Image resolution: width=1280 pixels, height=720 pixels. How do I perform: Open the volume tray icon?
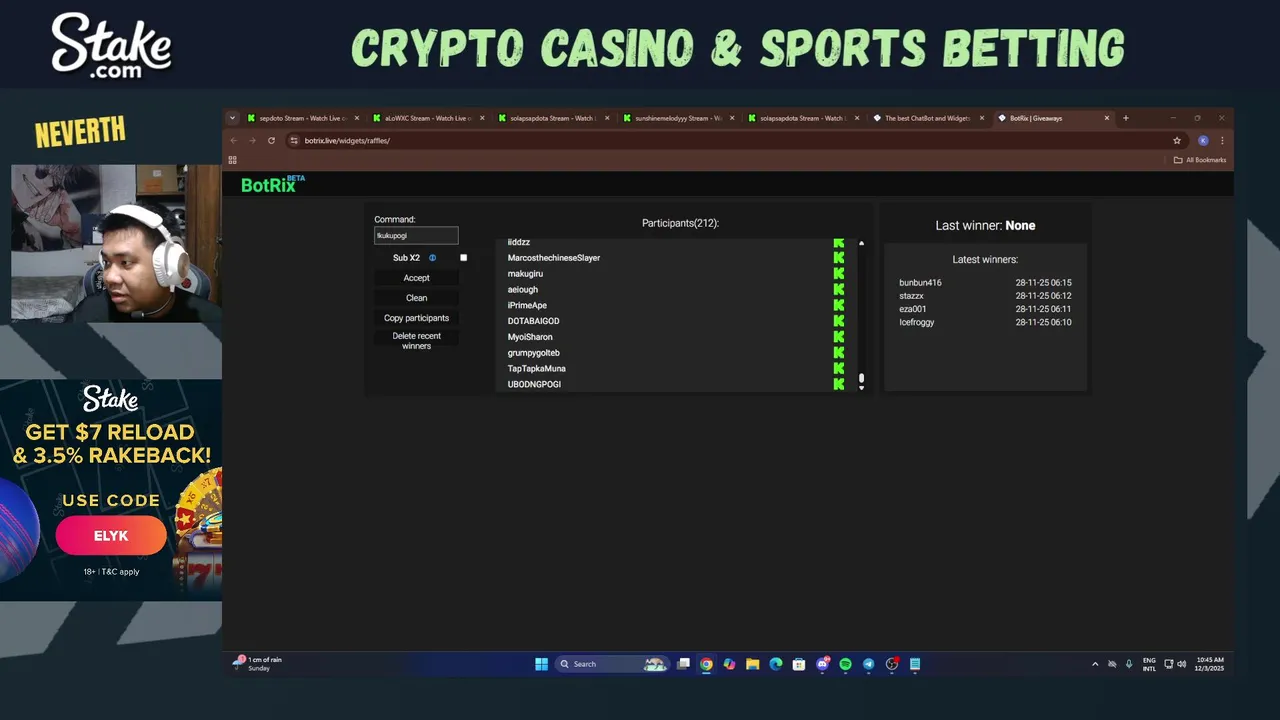coord(1181,664)
